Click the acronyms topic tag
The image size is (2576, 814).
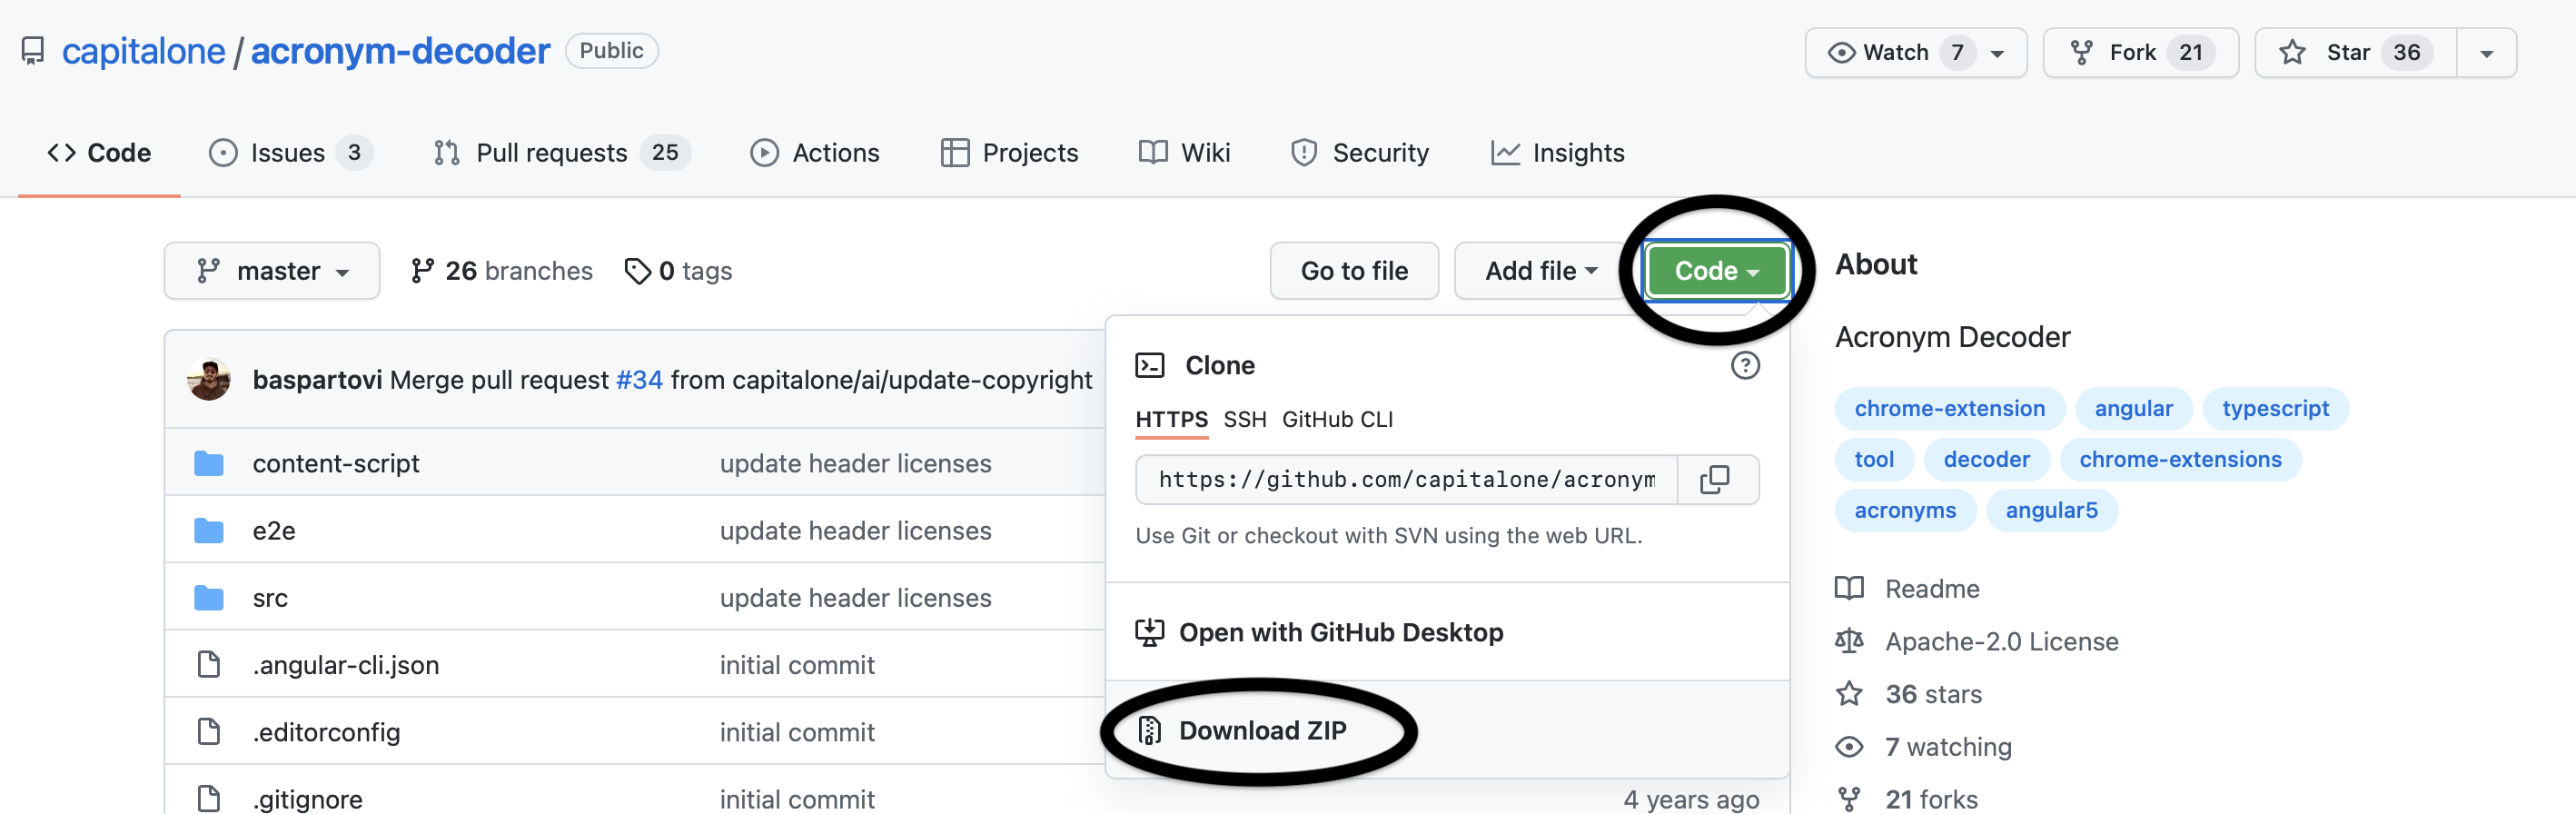1905,511
